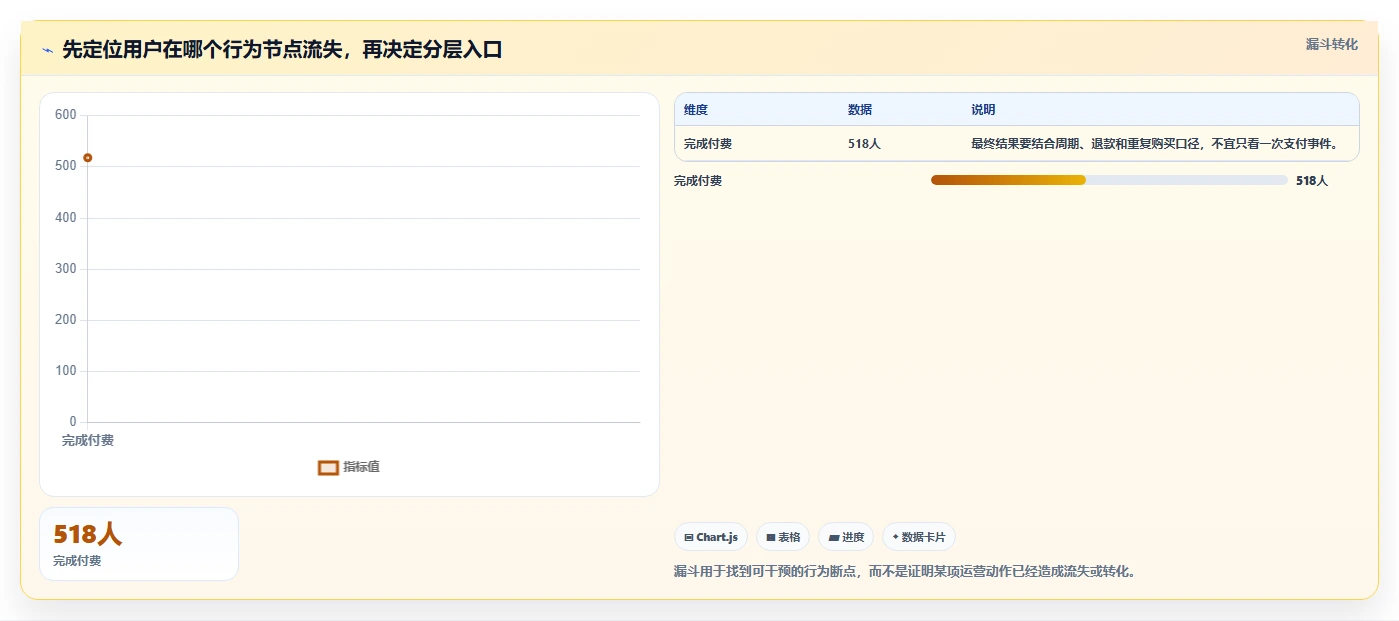
Task: Select the Chart.js chip
Action: pyautogui.click(x=711, y=537)
